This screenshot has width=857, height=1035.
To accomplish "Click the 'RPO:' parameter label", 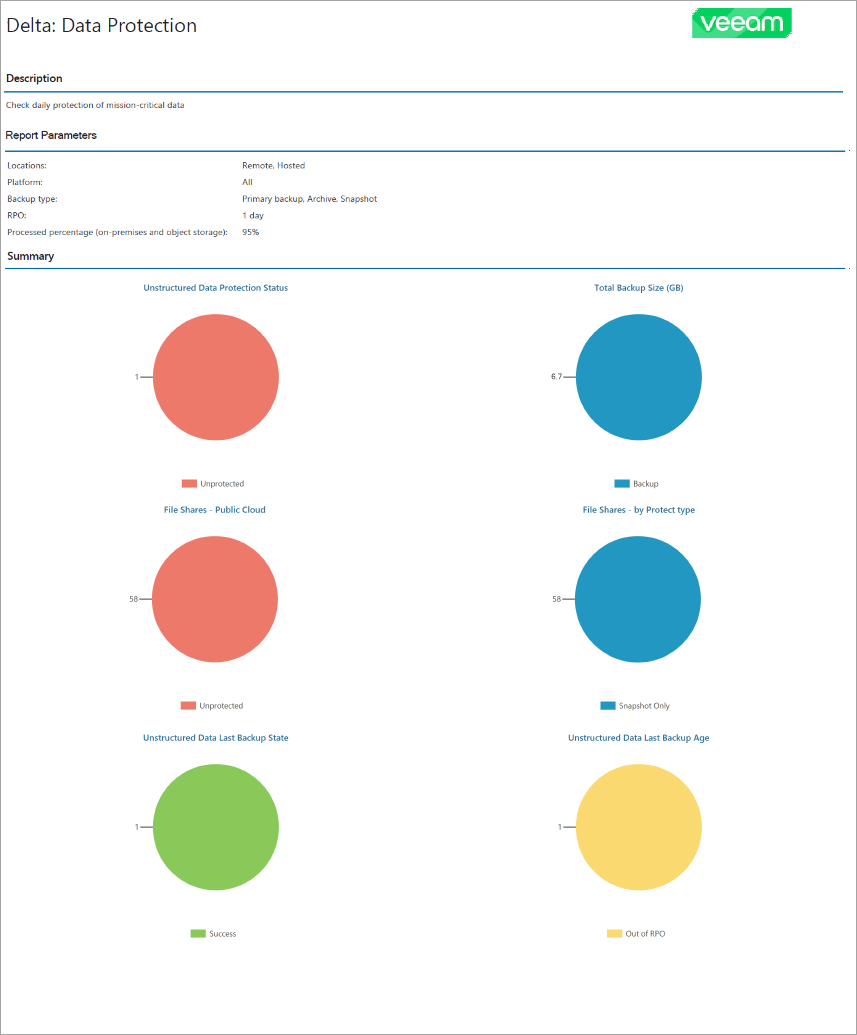I will [x=17, y=215].
